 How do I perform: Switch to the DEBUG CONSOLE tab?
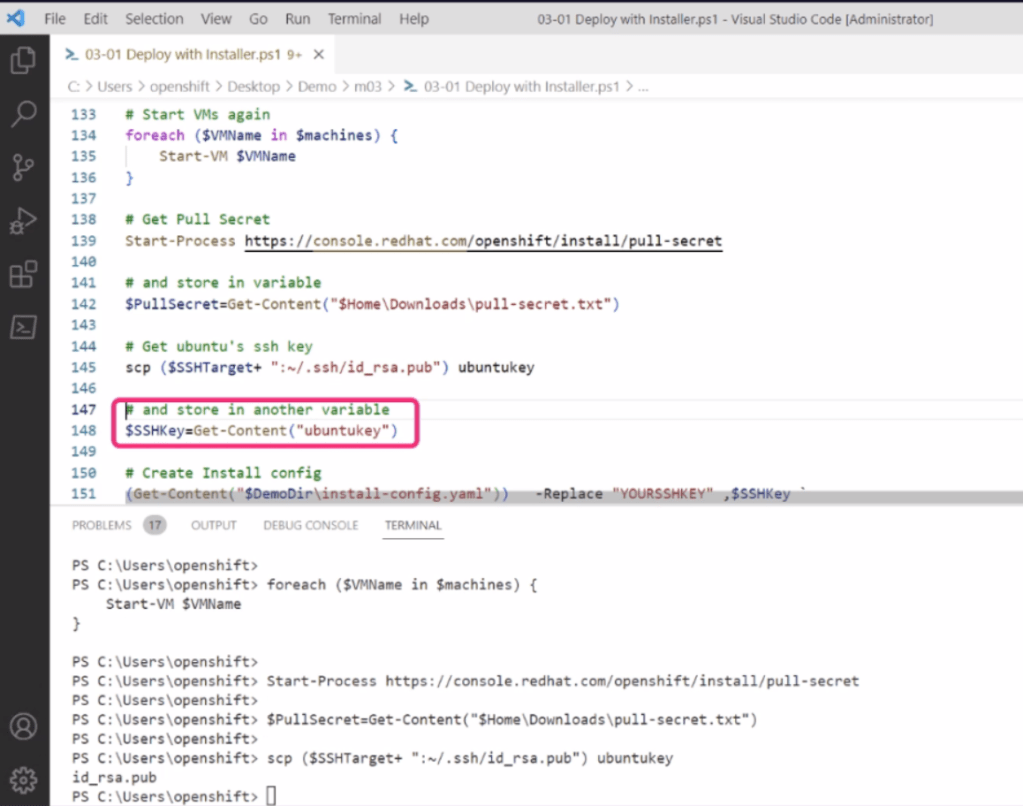tap(311, 525)
